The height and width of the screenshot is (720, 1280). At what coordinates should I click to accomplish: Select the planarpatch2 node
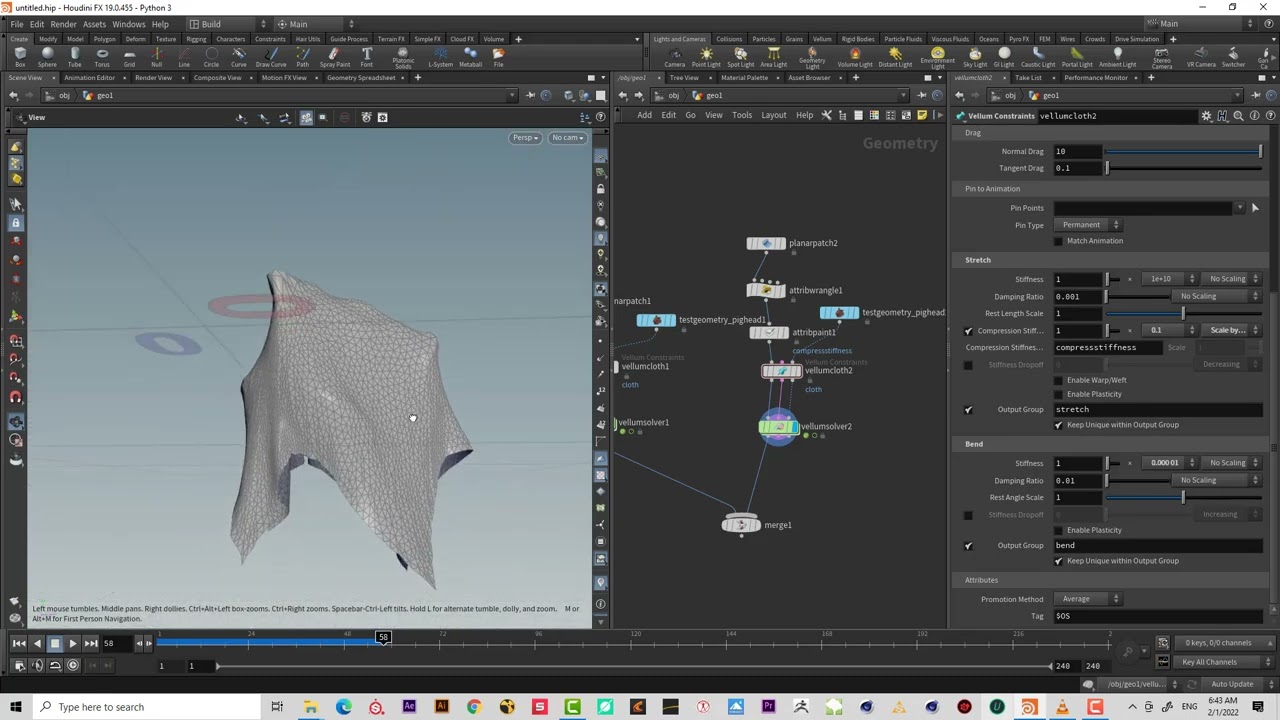[x=766, y=243]
